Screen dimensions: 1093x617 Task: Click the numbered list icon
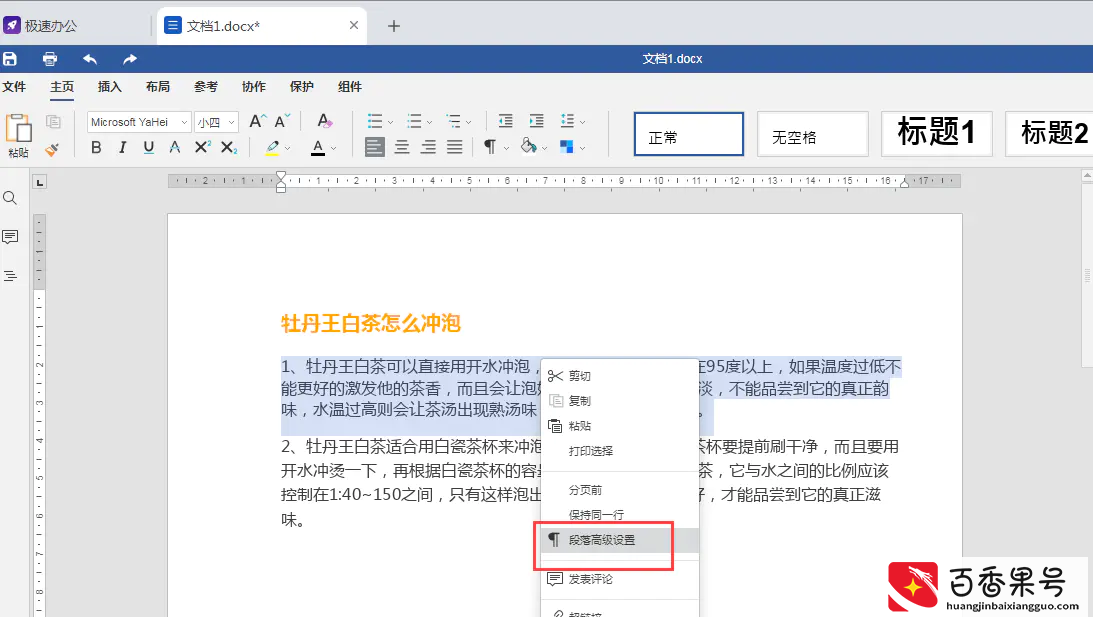click(x=414, y=121)
